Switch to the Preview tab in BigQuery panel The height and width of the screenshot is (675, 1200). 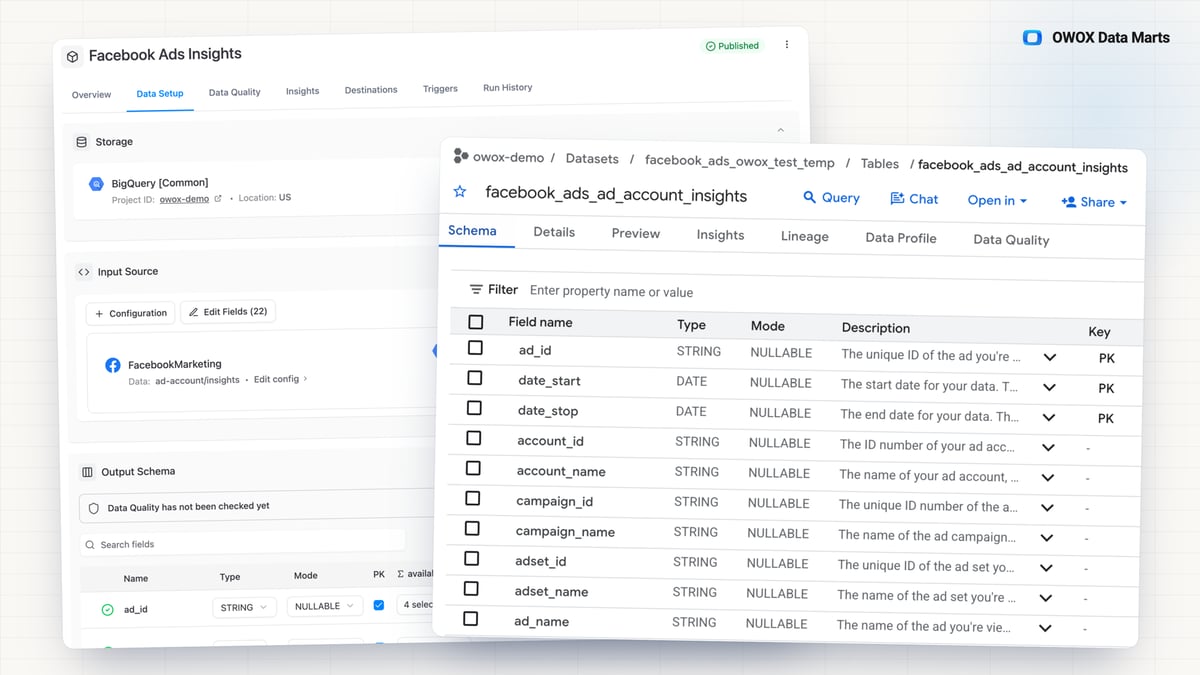636,233
